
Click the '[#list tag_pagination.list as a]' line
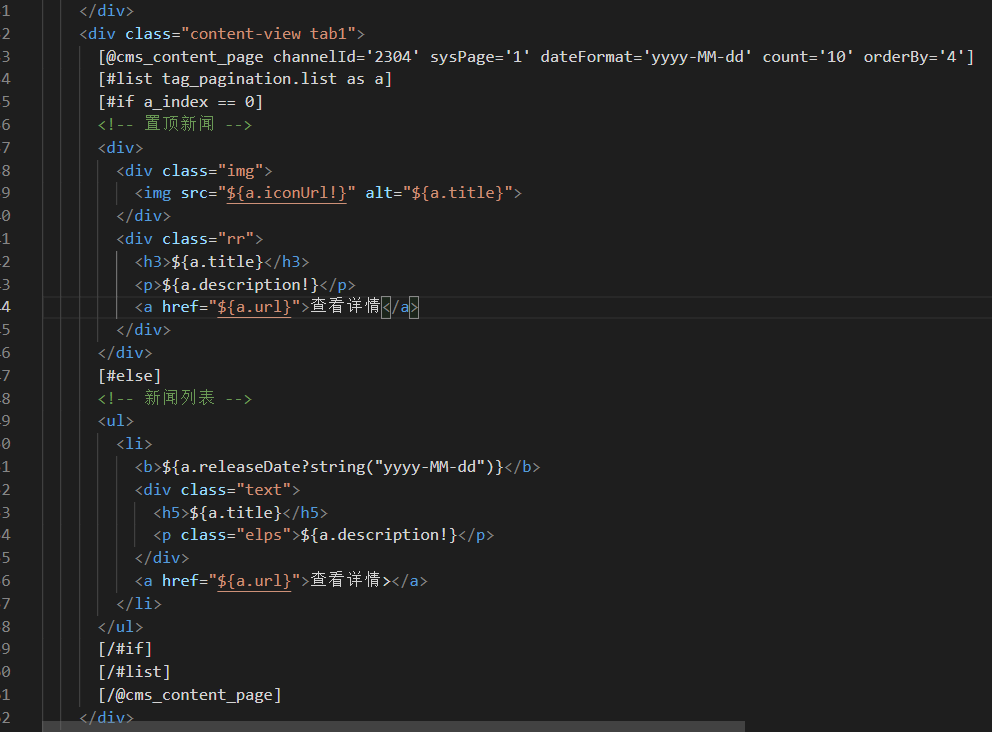click(245, 79)
